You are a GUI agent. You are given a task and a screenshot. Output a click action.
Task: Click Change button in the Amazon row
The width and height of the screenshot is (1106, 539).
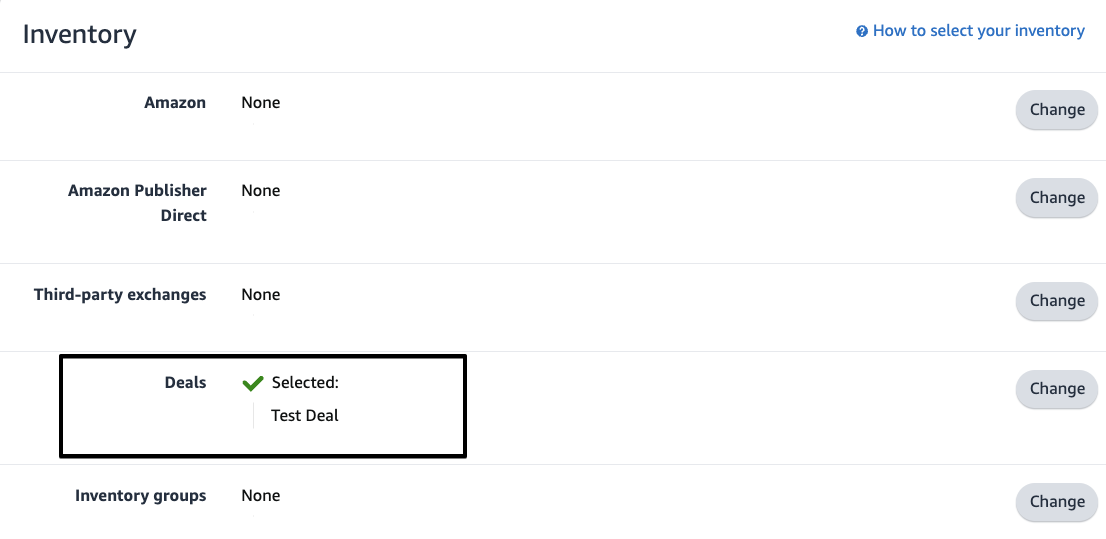1057,109
